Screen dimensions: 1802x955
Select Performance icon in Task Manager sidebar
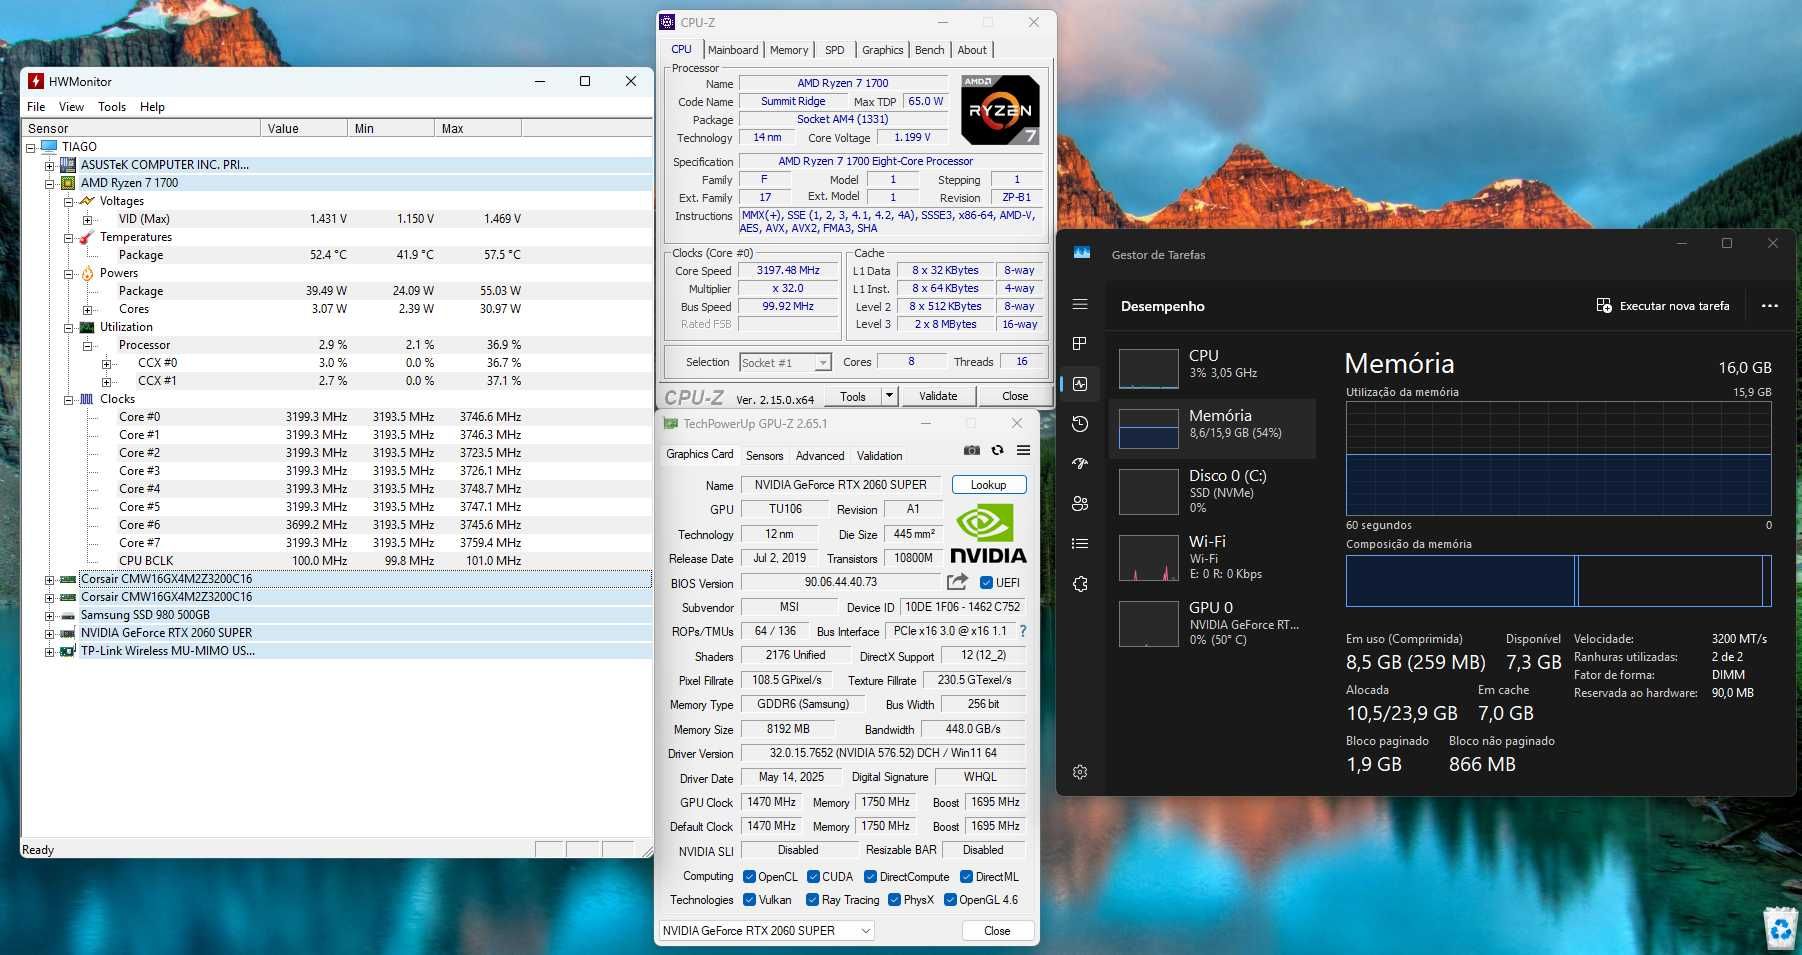tap(1080, 384)
